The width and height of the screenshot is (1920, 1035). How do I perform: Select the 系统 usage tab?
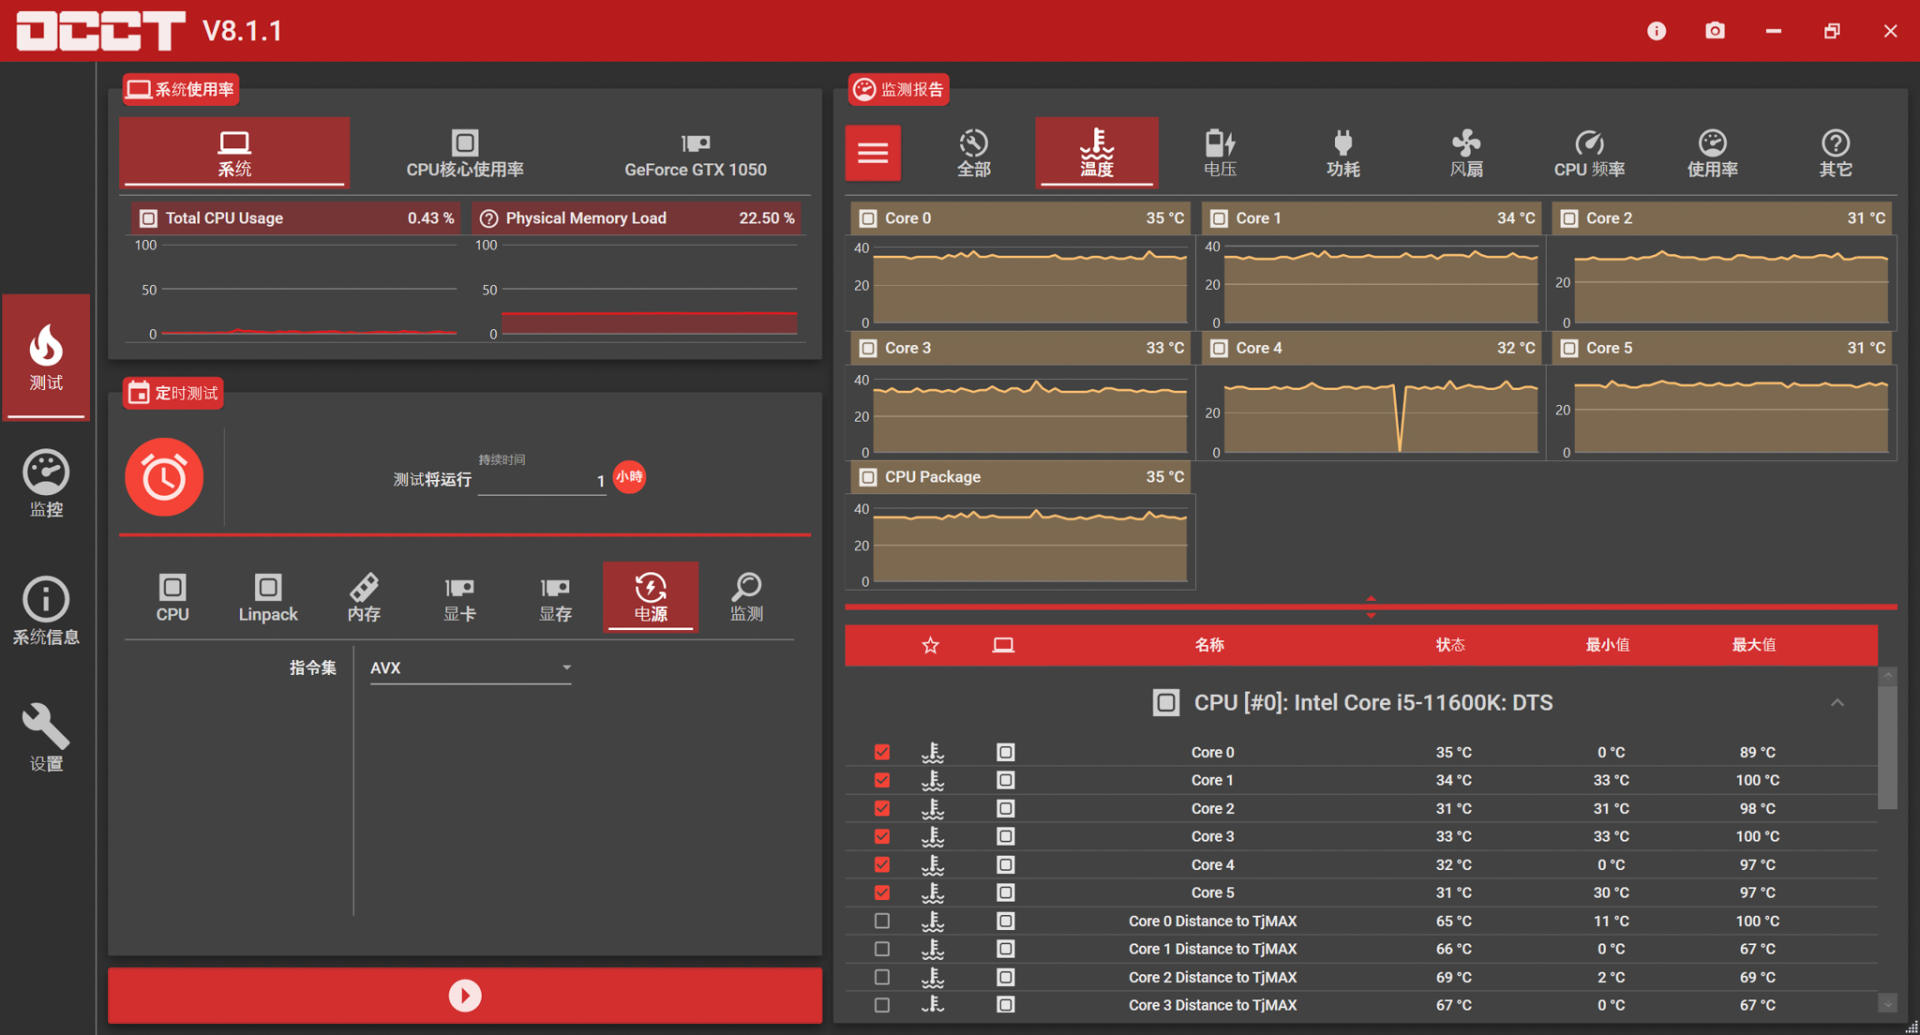[235, 153]
